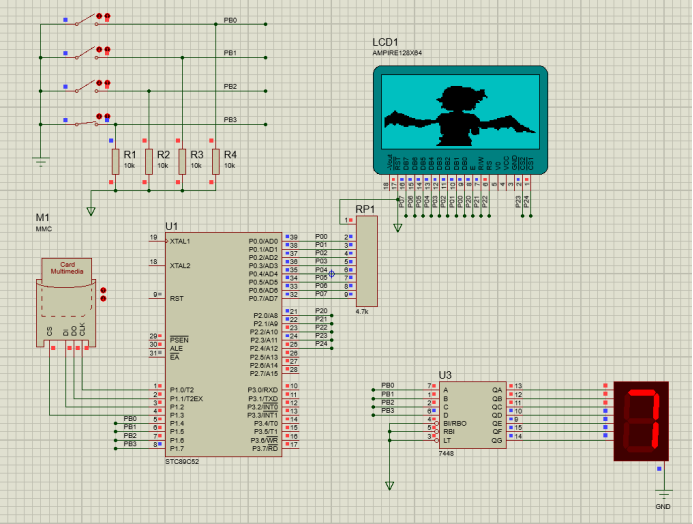The height and width of the screenshot is (524, 693).
Task: Select the R2 10k resistor
Action: tap(149, 160)
